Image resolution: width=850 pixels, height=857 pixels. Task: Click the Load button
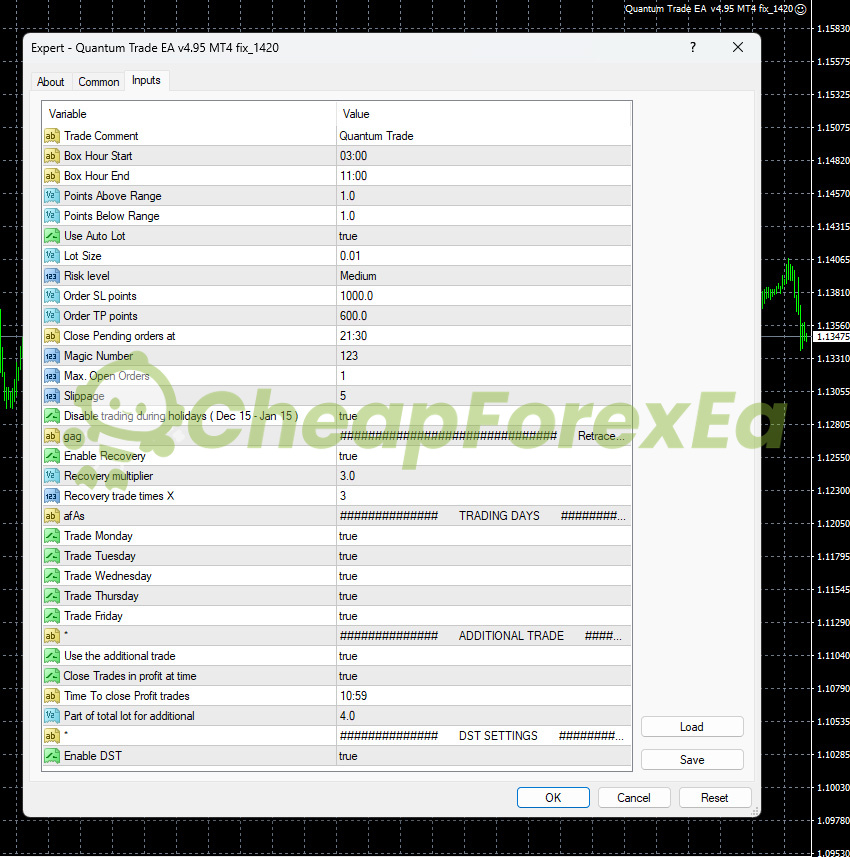click(692, 727)
